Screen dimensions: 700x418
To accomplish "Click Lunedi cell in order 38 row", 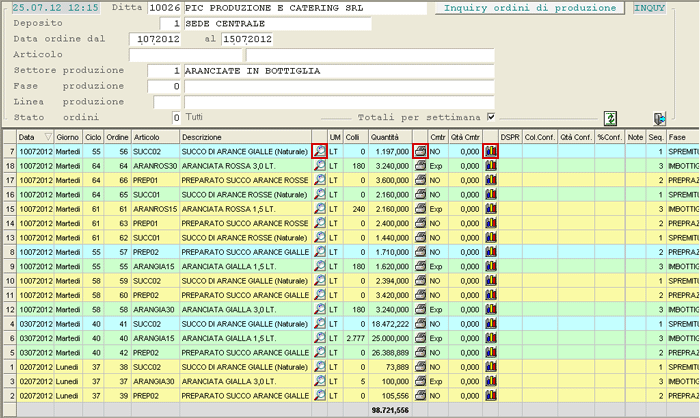I will (x=67, y=367).
